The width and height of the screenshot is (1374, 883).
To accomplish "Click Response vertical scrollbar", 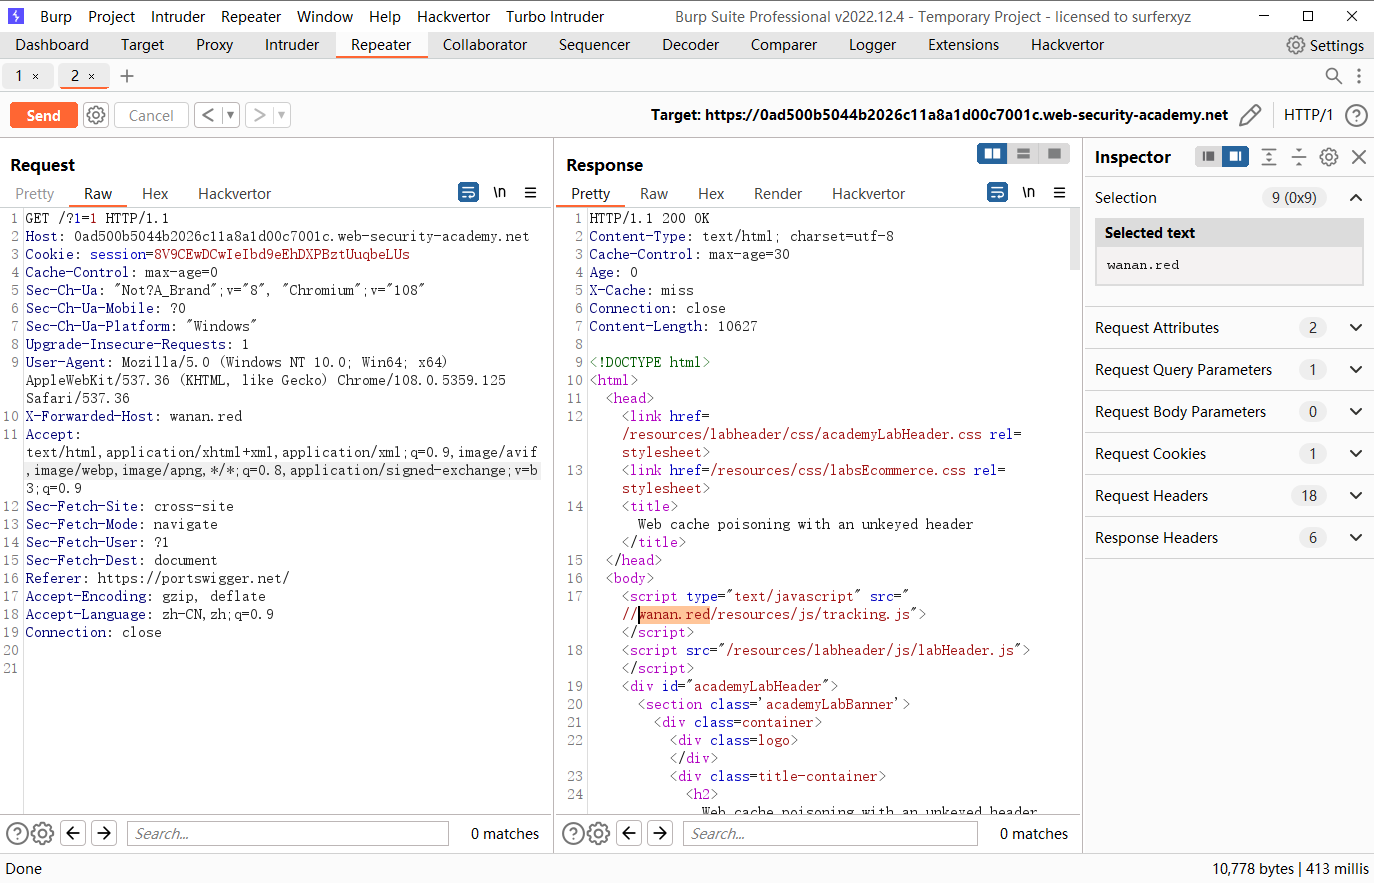I will (x=1075, y=240).
